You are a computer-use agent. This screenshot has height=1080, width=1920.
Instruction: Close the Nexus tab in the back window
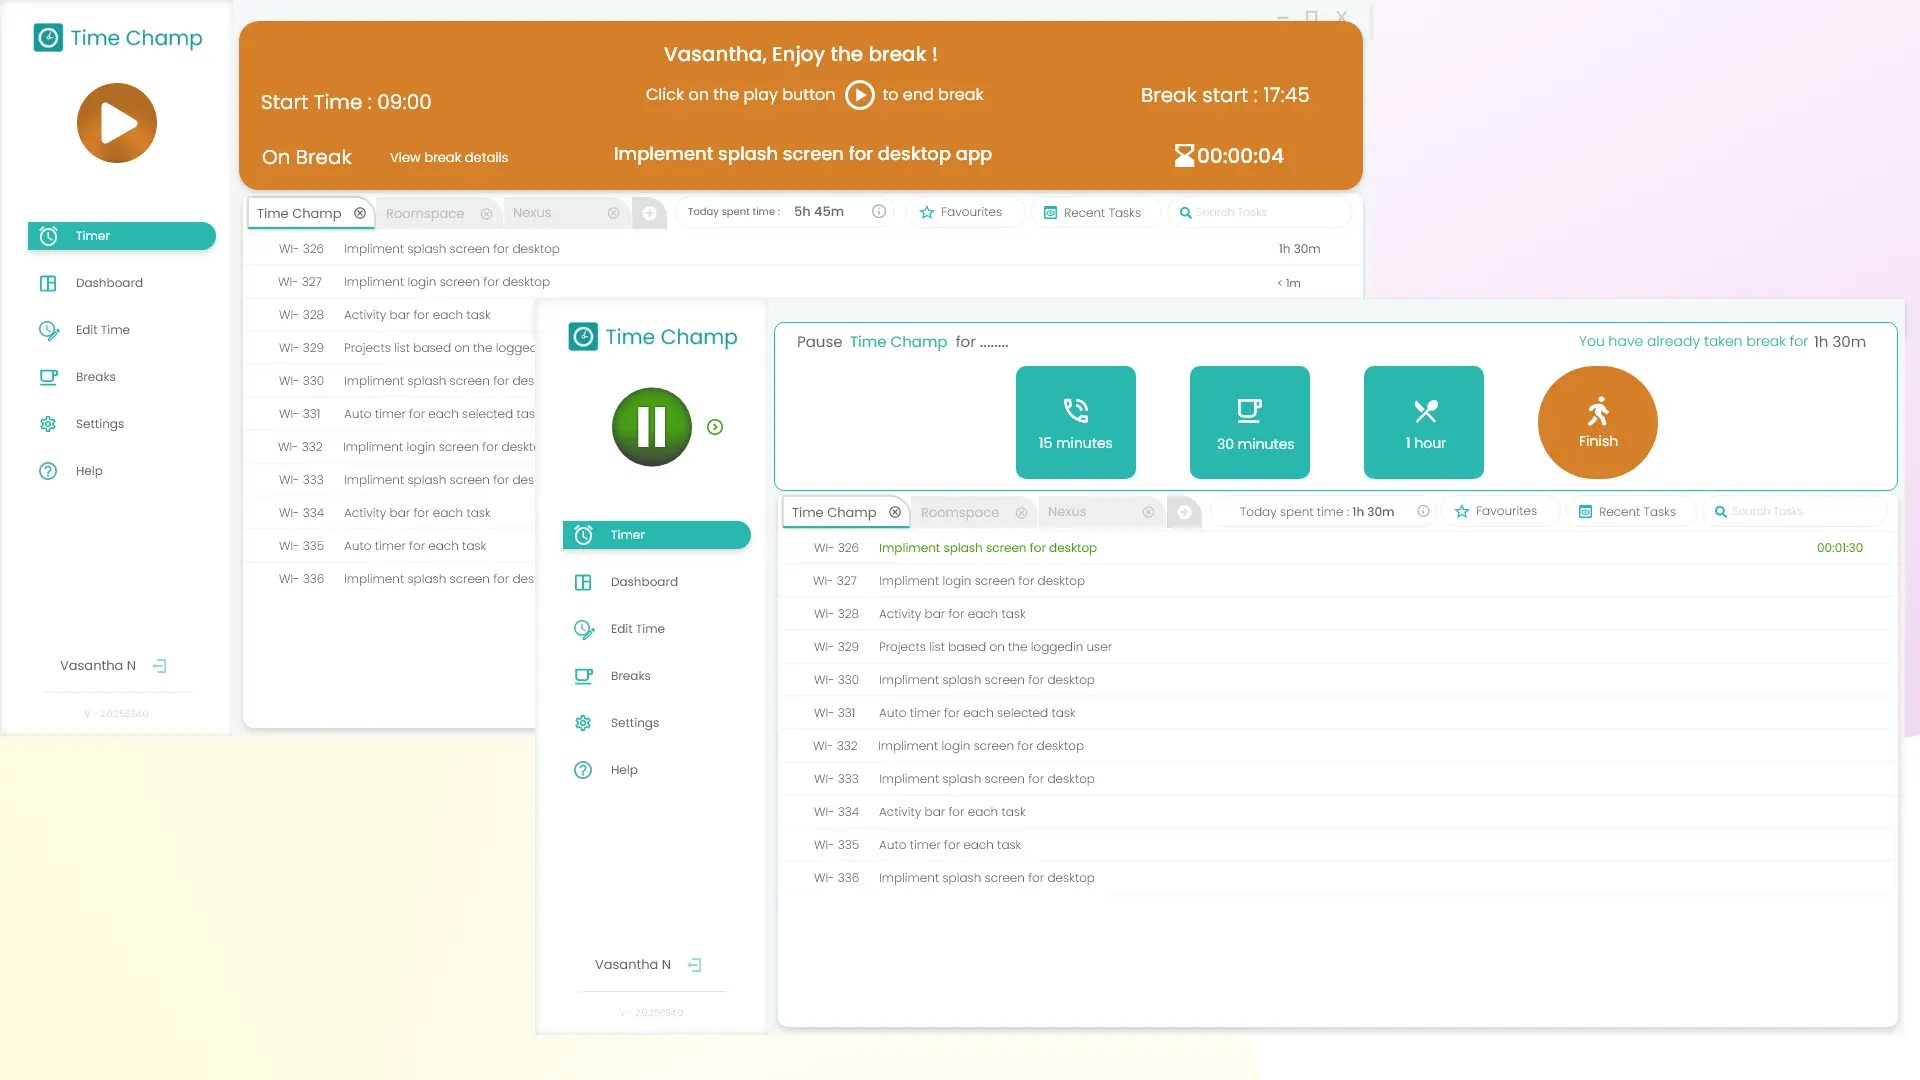coord(614,213)
